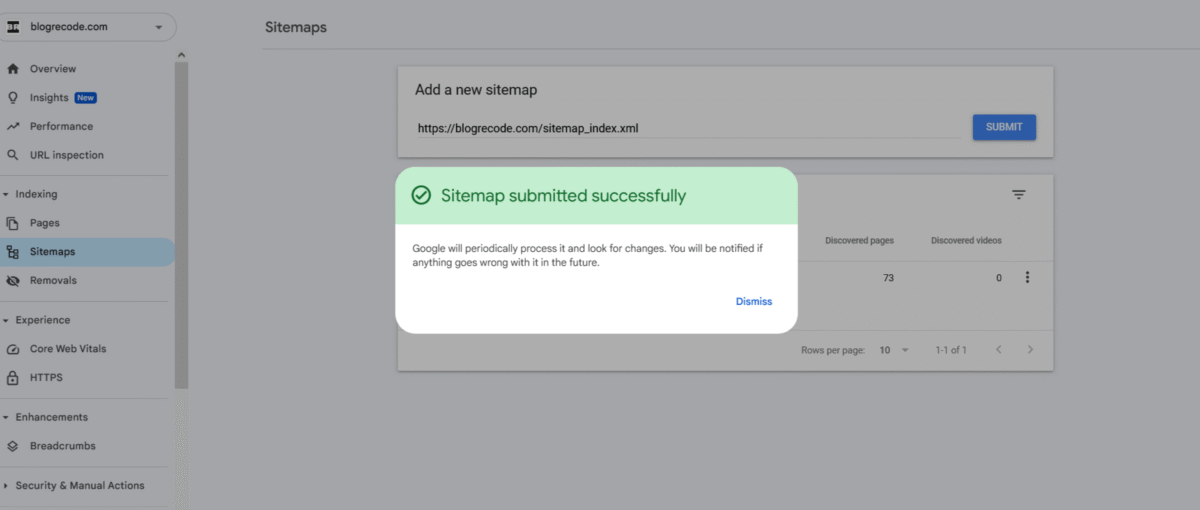Click the filter icon above sitemaps table
Viewport: 1200px width, 510px height.
tap(1018, 195)
